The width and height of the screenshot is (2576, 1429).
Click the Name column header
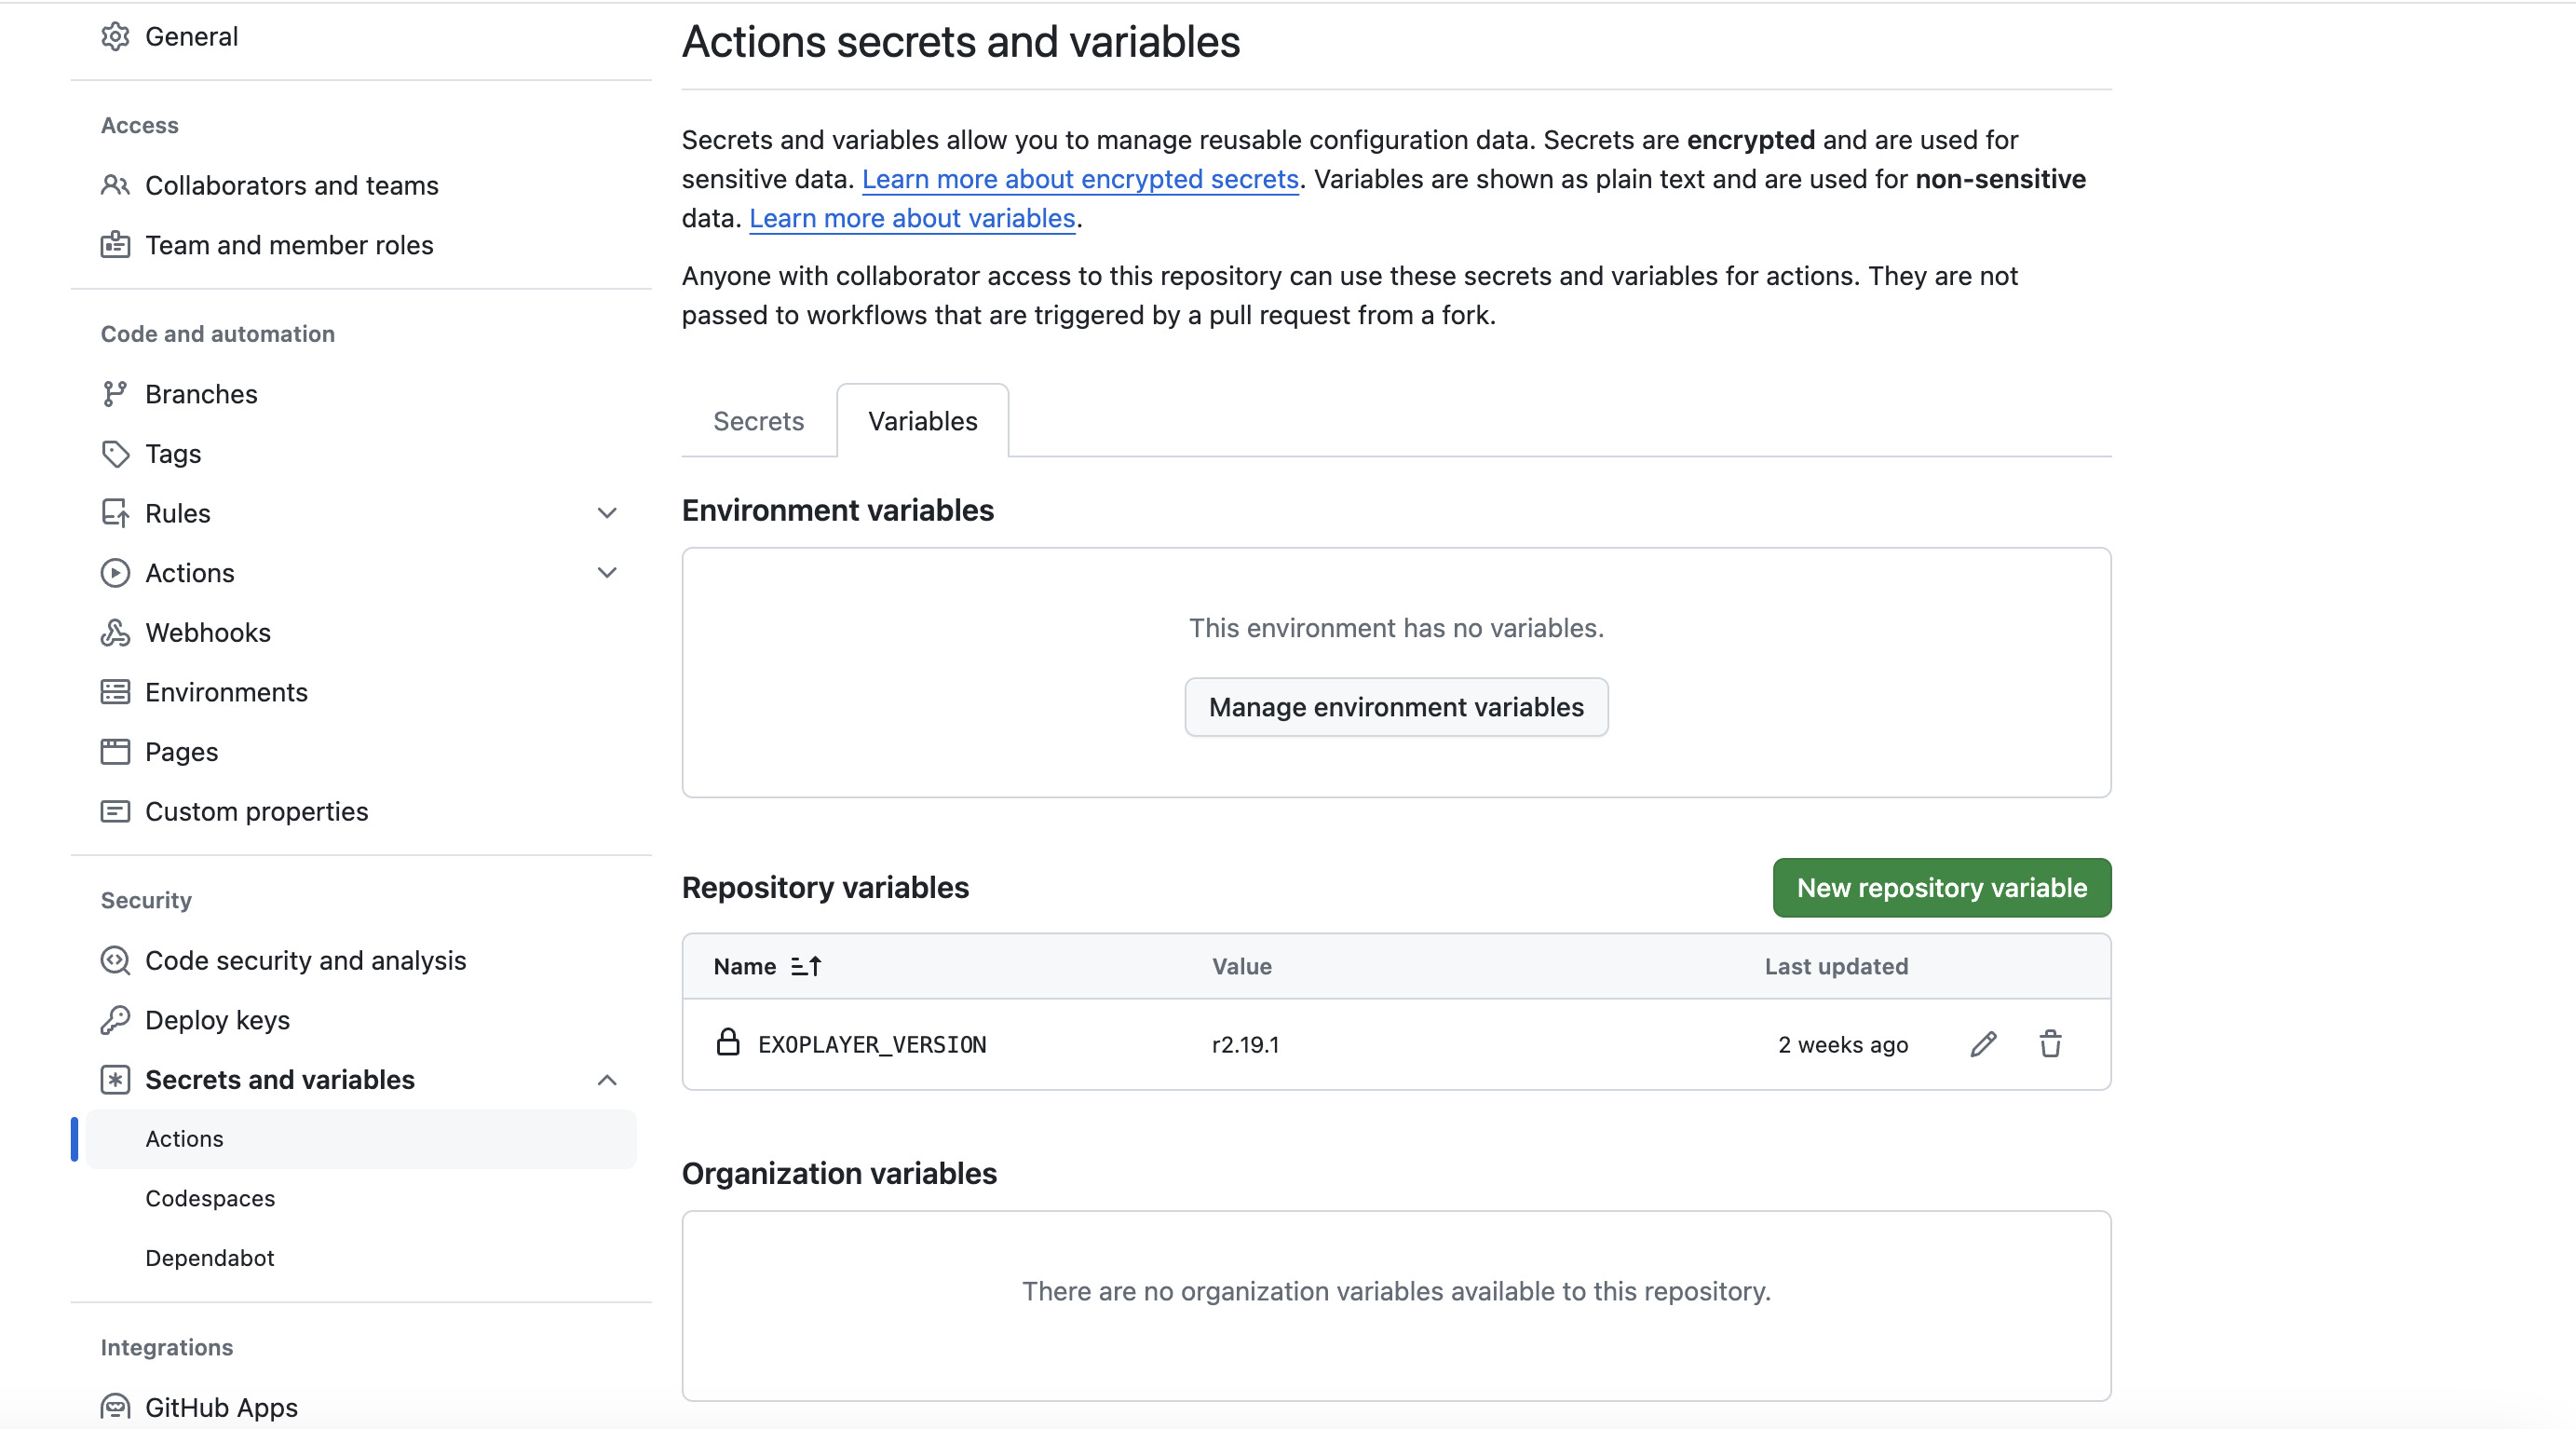pyautogui.click(x=744, y=966)
